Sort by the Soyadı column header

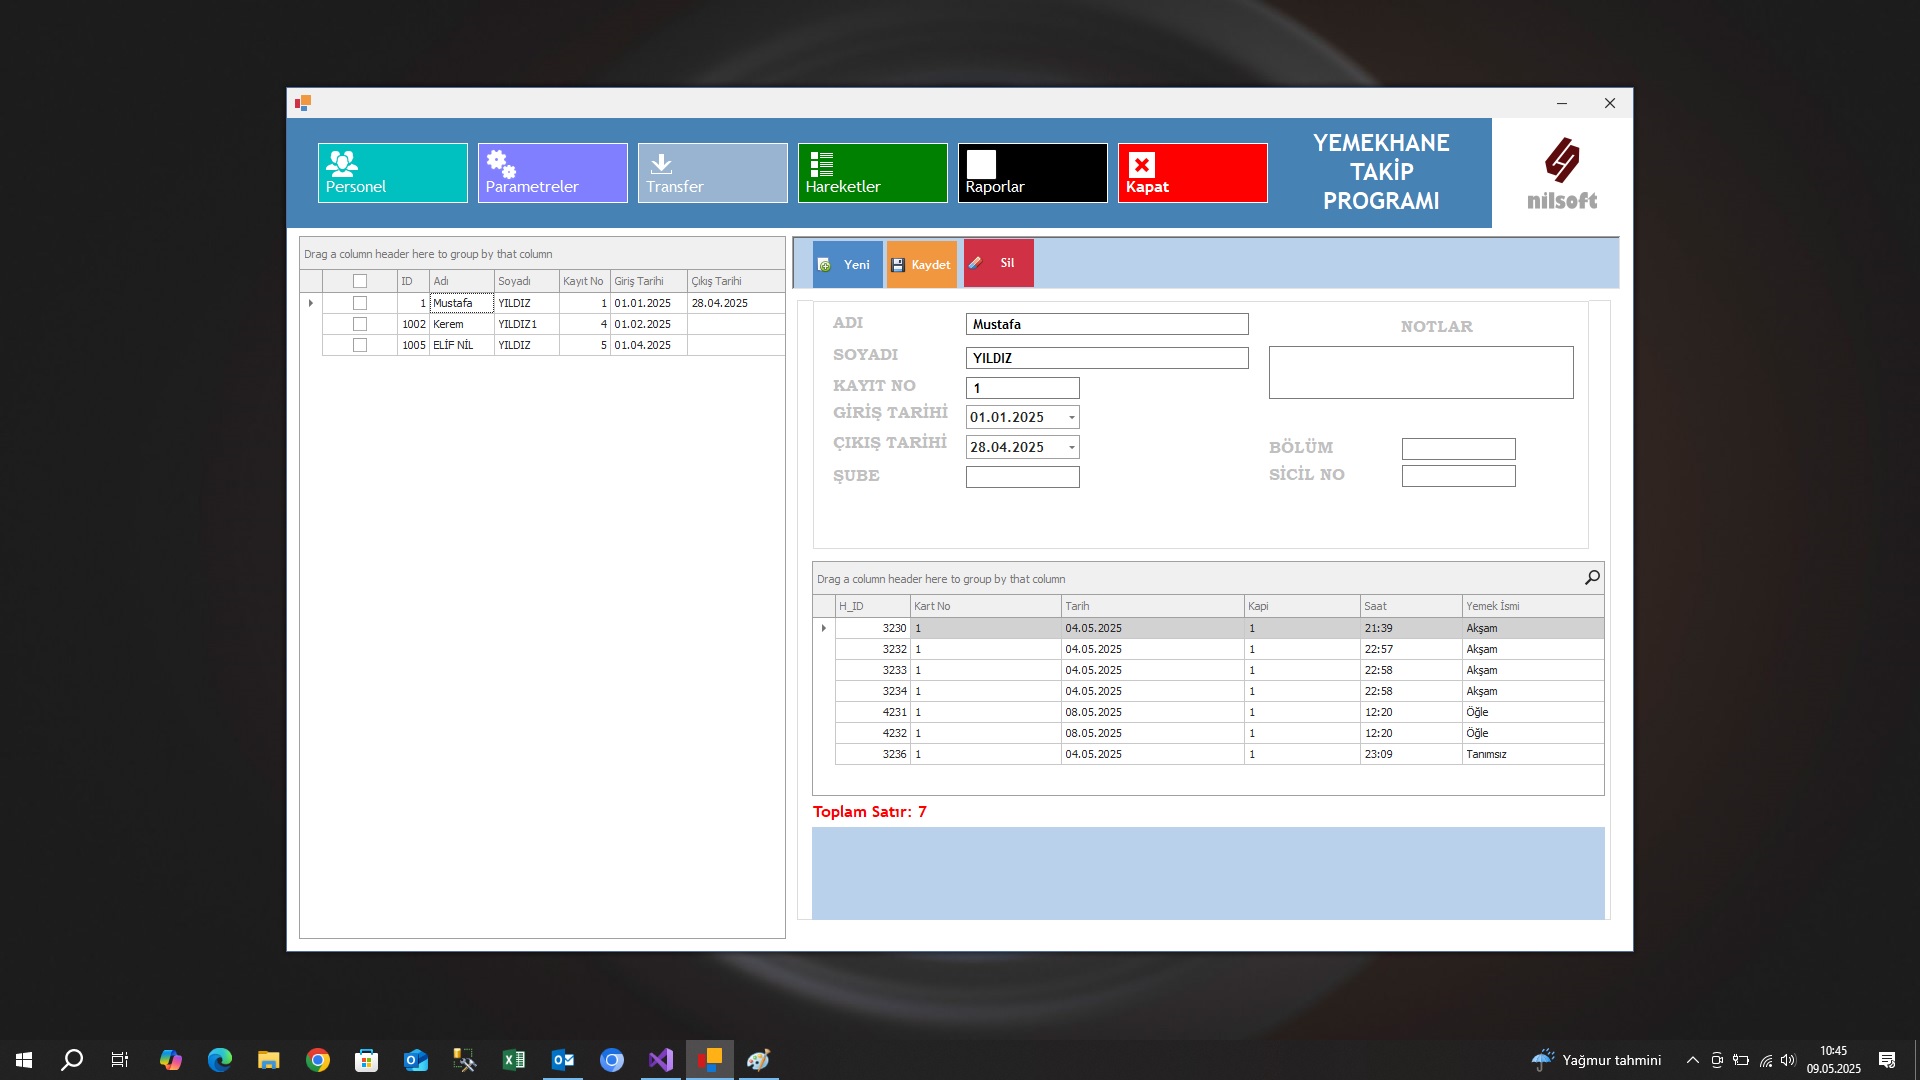click(x=525, y=281)
